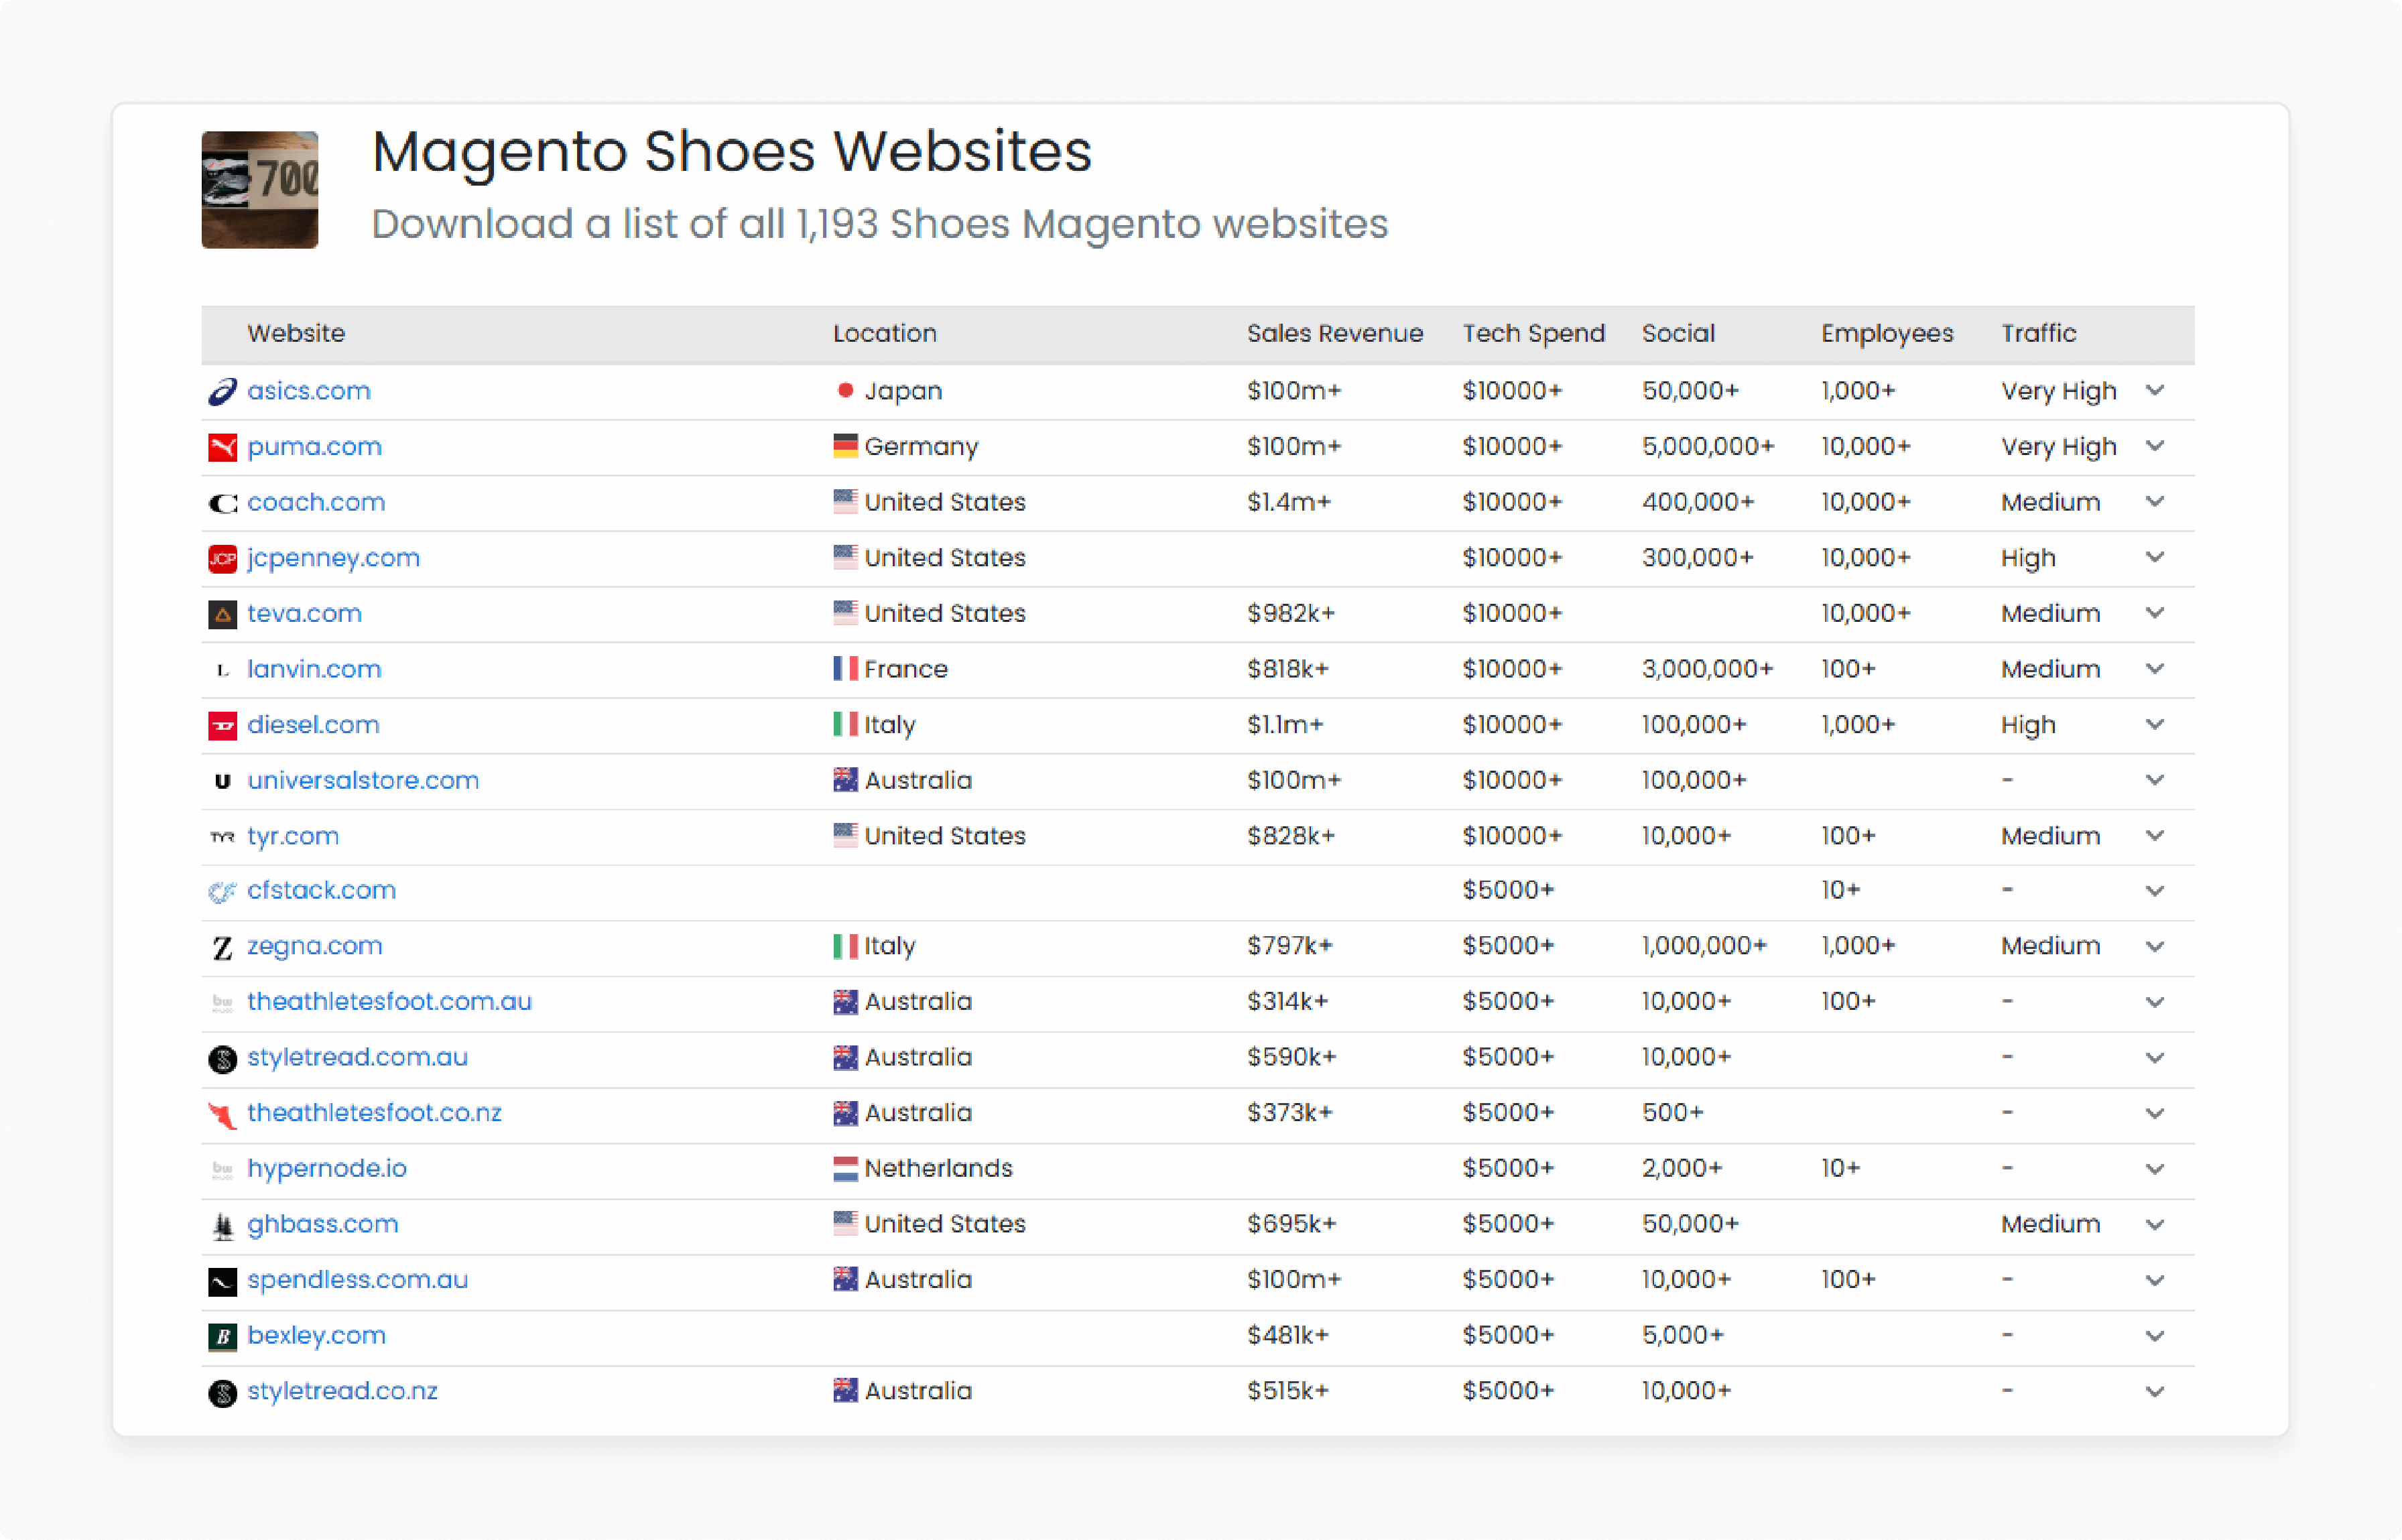Expand the zegna.com row chevron
This screenshot has height=1540, width=2402.
click(x=2155, y=946)
